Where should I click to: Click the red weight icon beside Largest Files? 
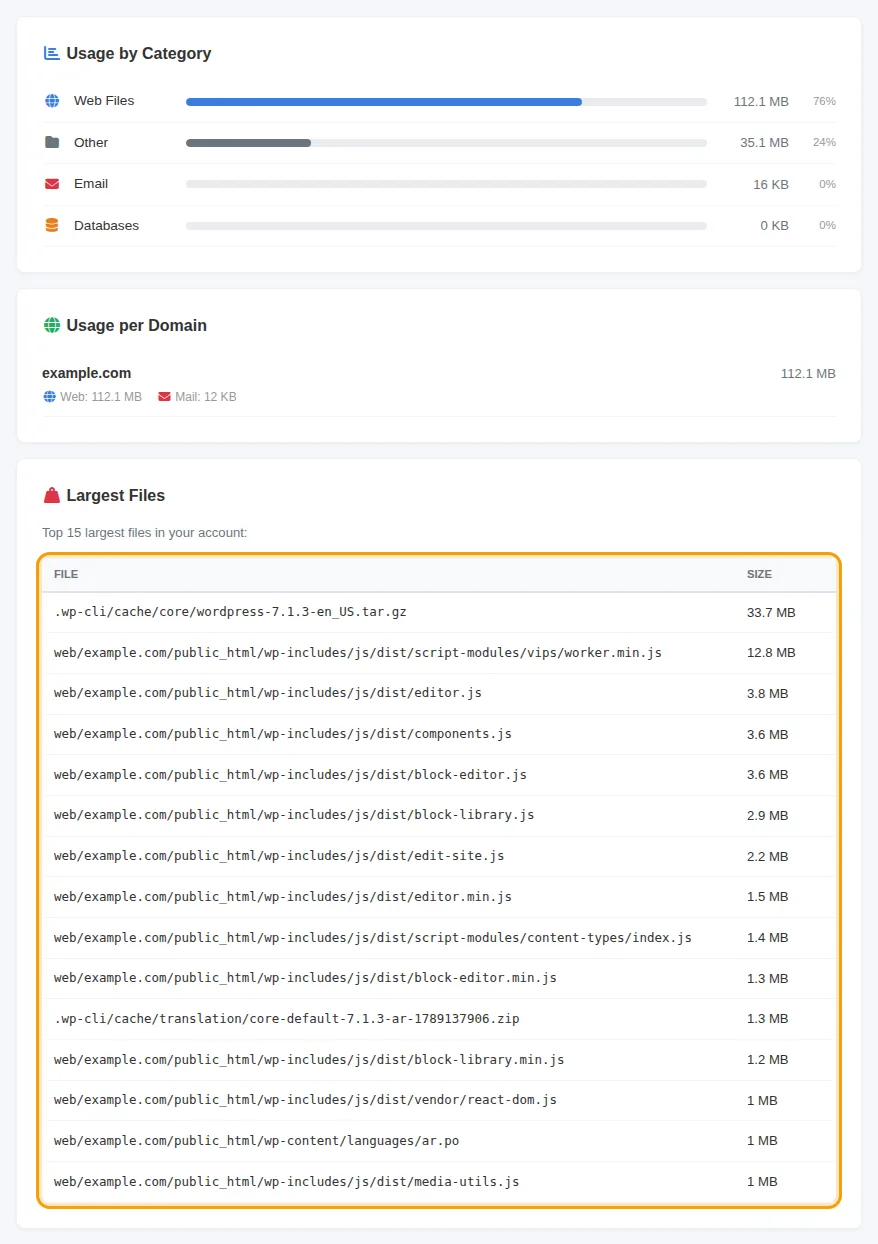coord(51,495)
